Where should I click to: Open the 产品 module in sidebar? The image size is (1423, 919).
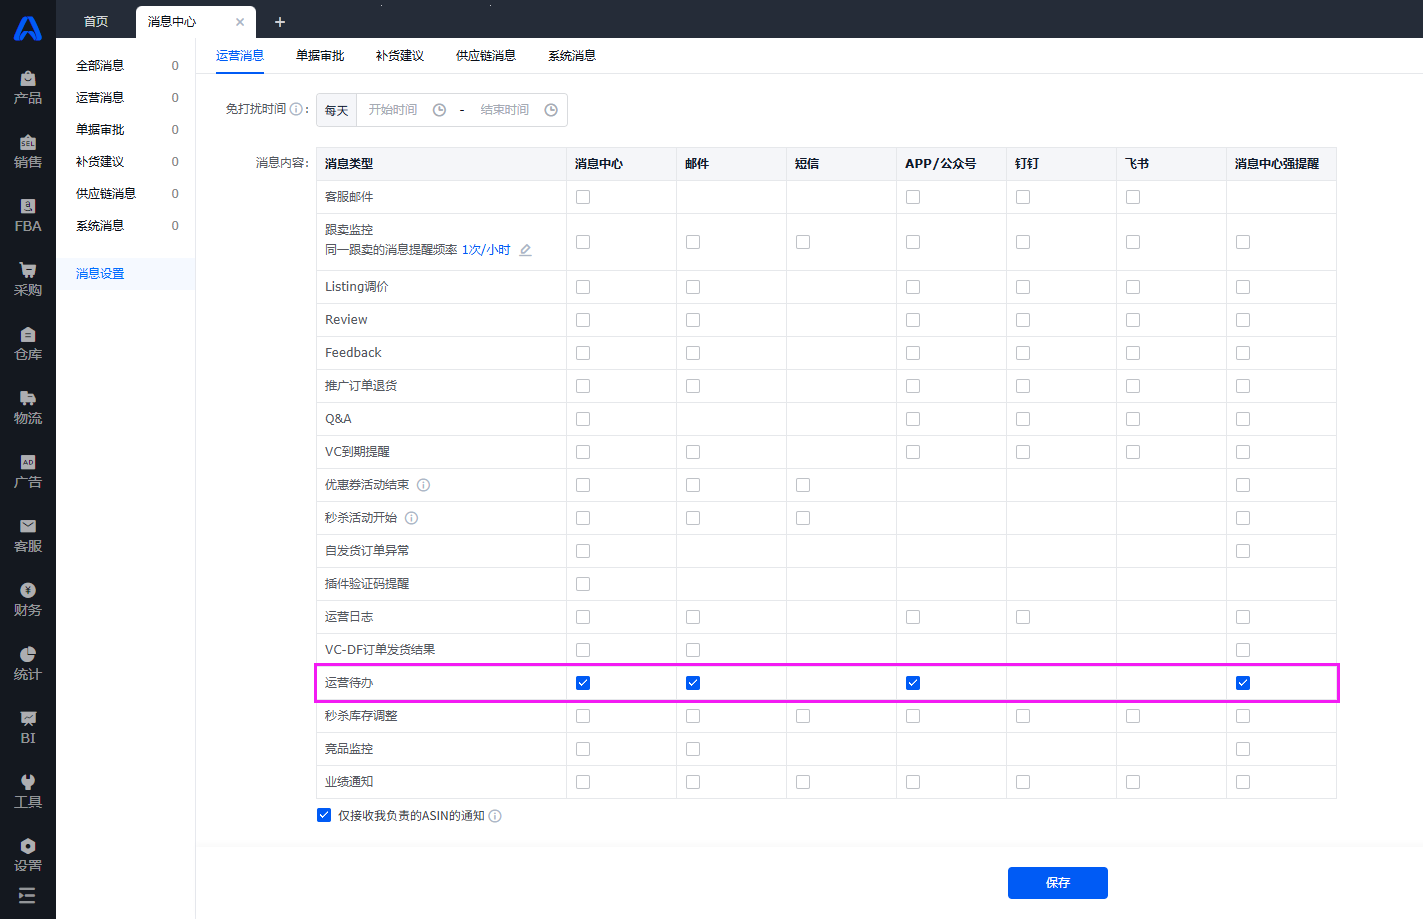coord(28,88)
